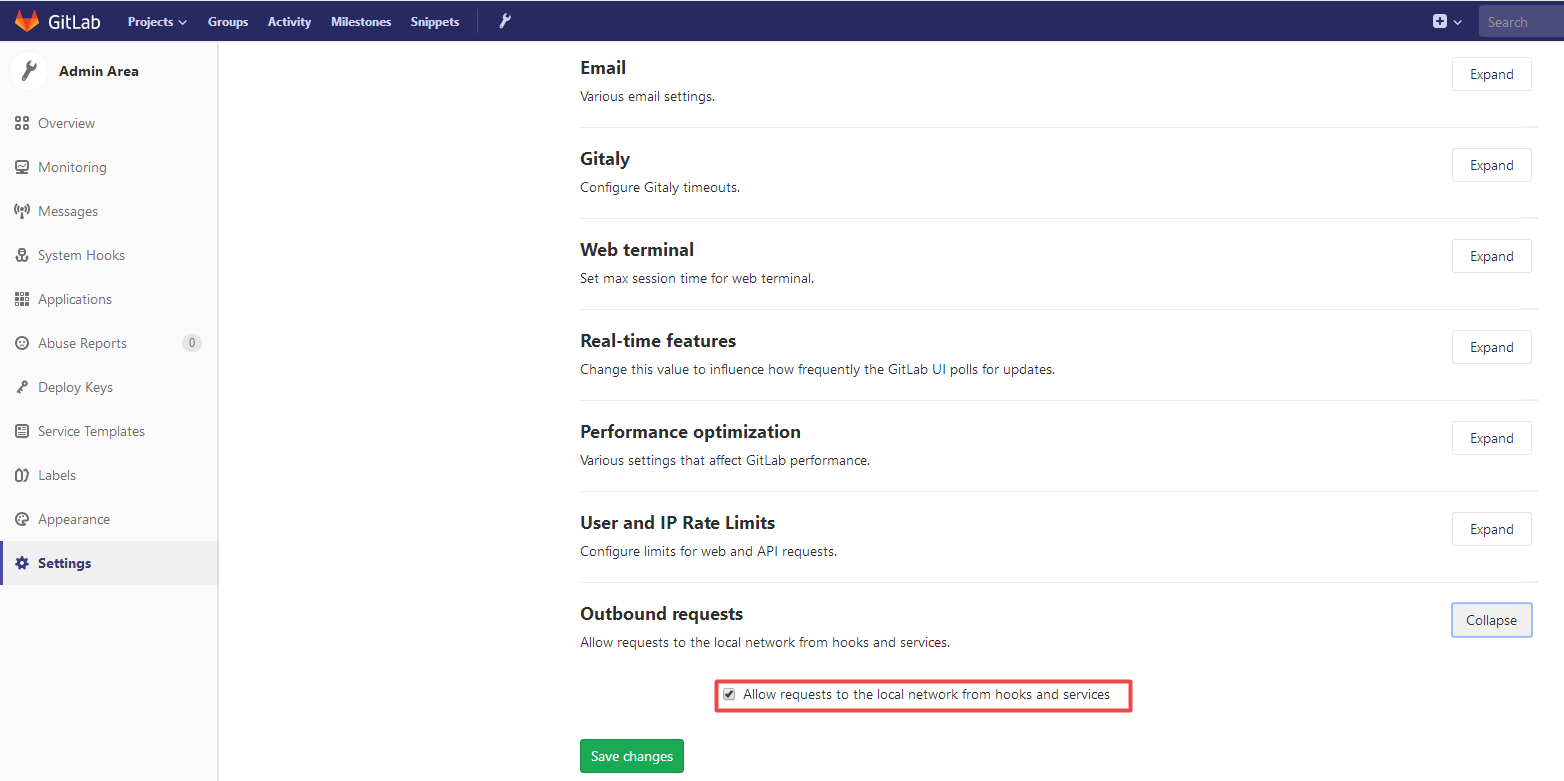Click the Service Templates icon
1564x781 pixels.
(x=22, y=431)
